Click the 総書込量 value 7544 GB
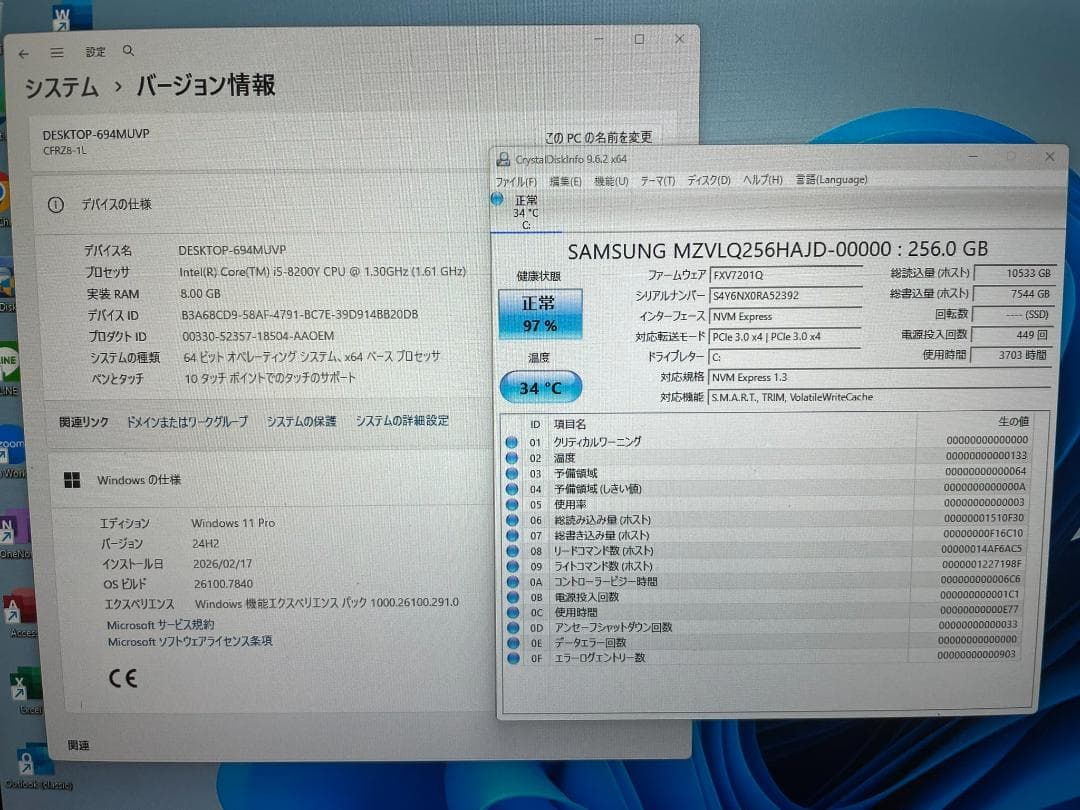Screen dimensions: 1080x810 click(x=1013, y=294)
